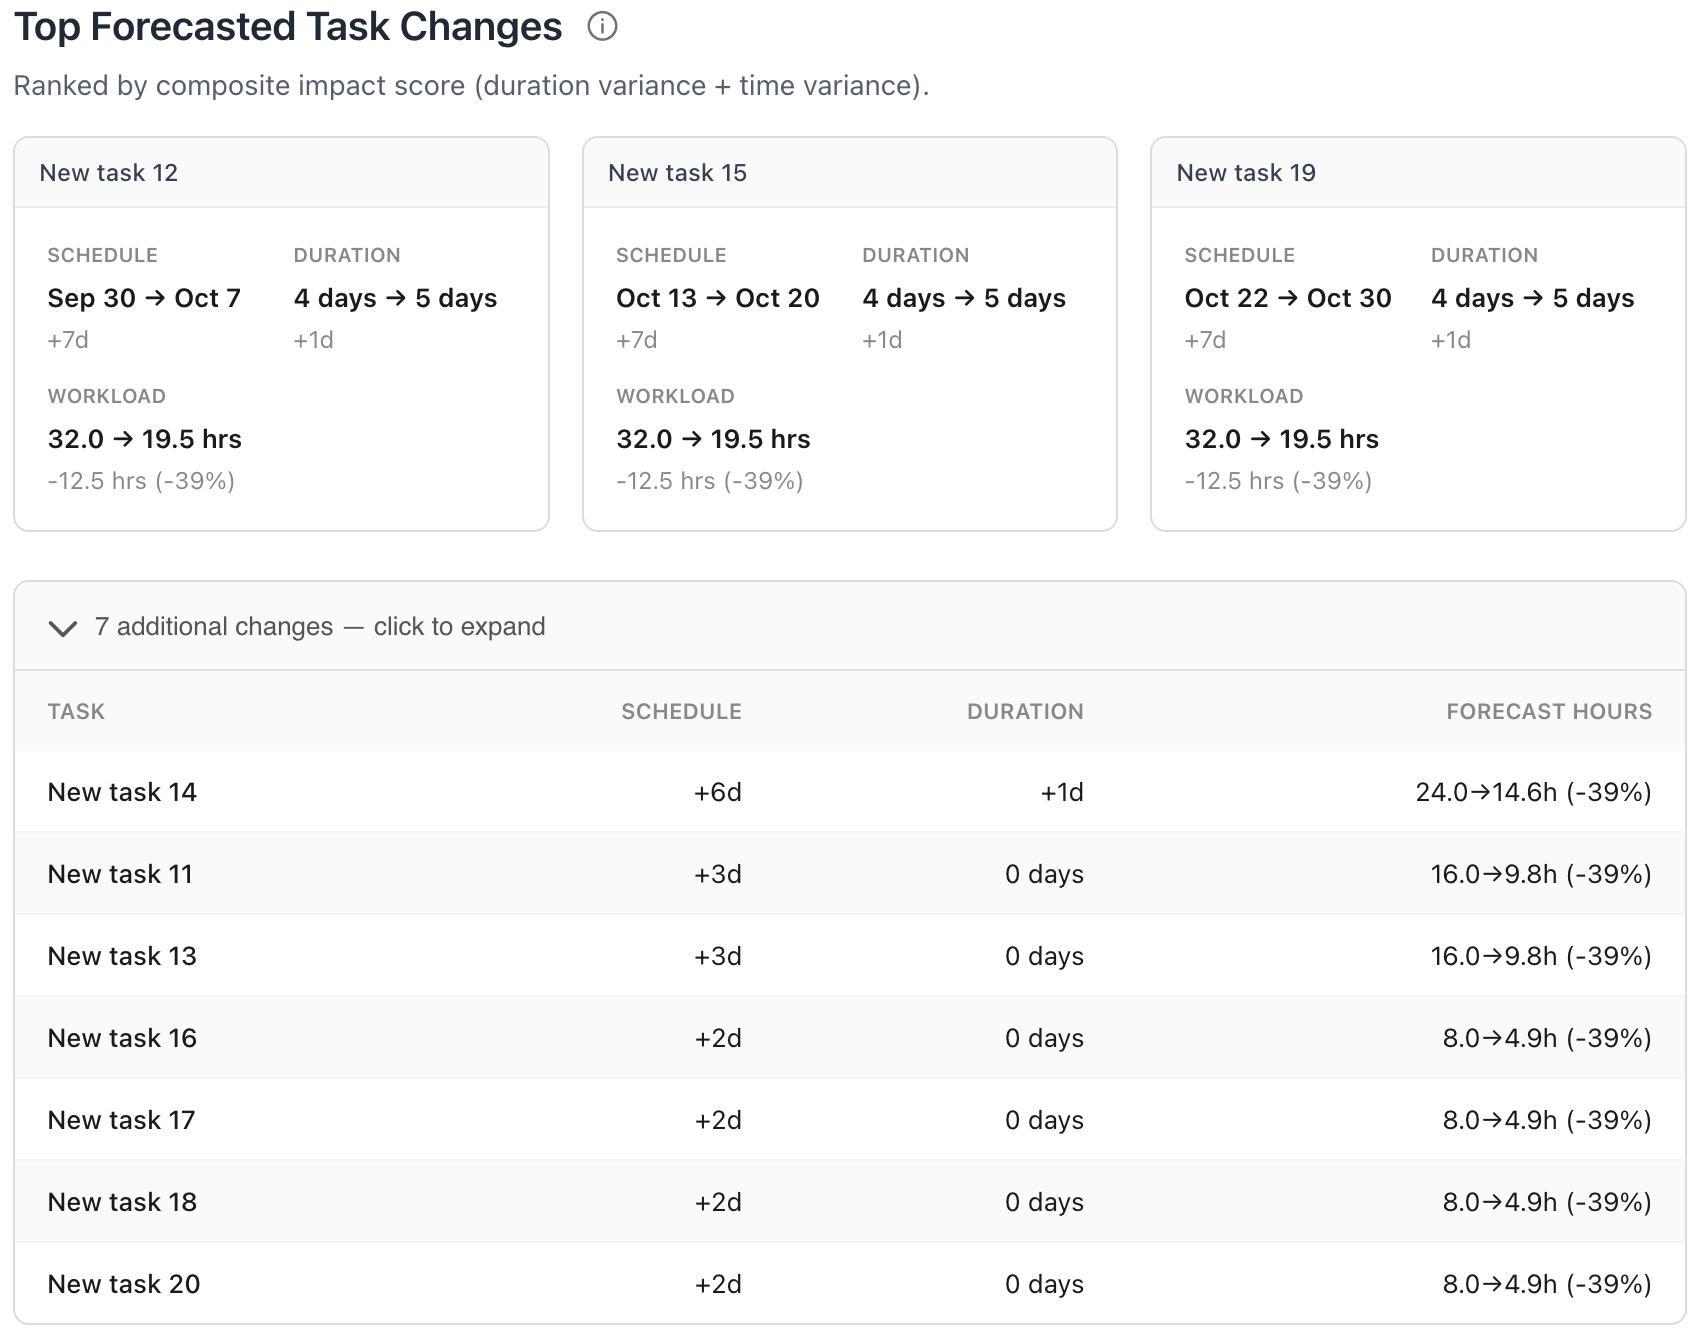Open the New task 19 card header
1700x1336 pixels.
point(1418,173)
